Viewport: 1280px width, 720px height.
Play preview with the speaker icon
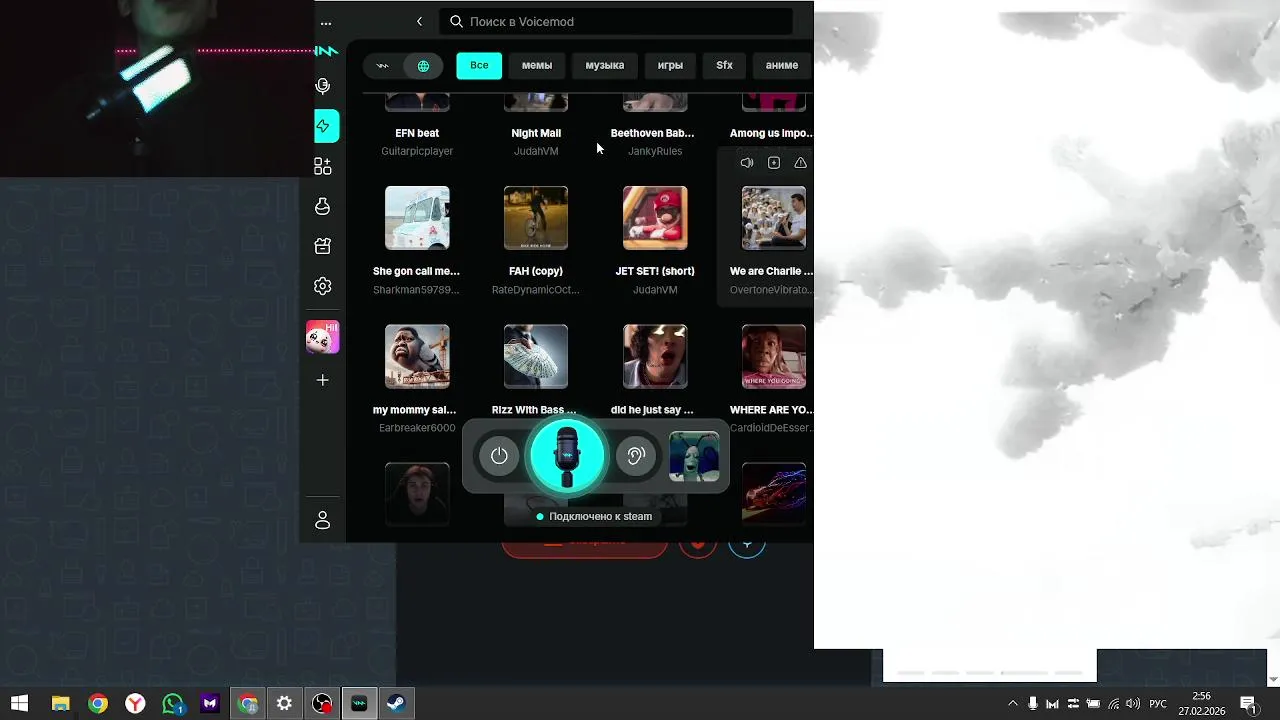point(746,163)
